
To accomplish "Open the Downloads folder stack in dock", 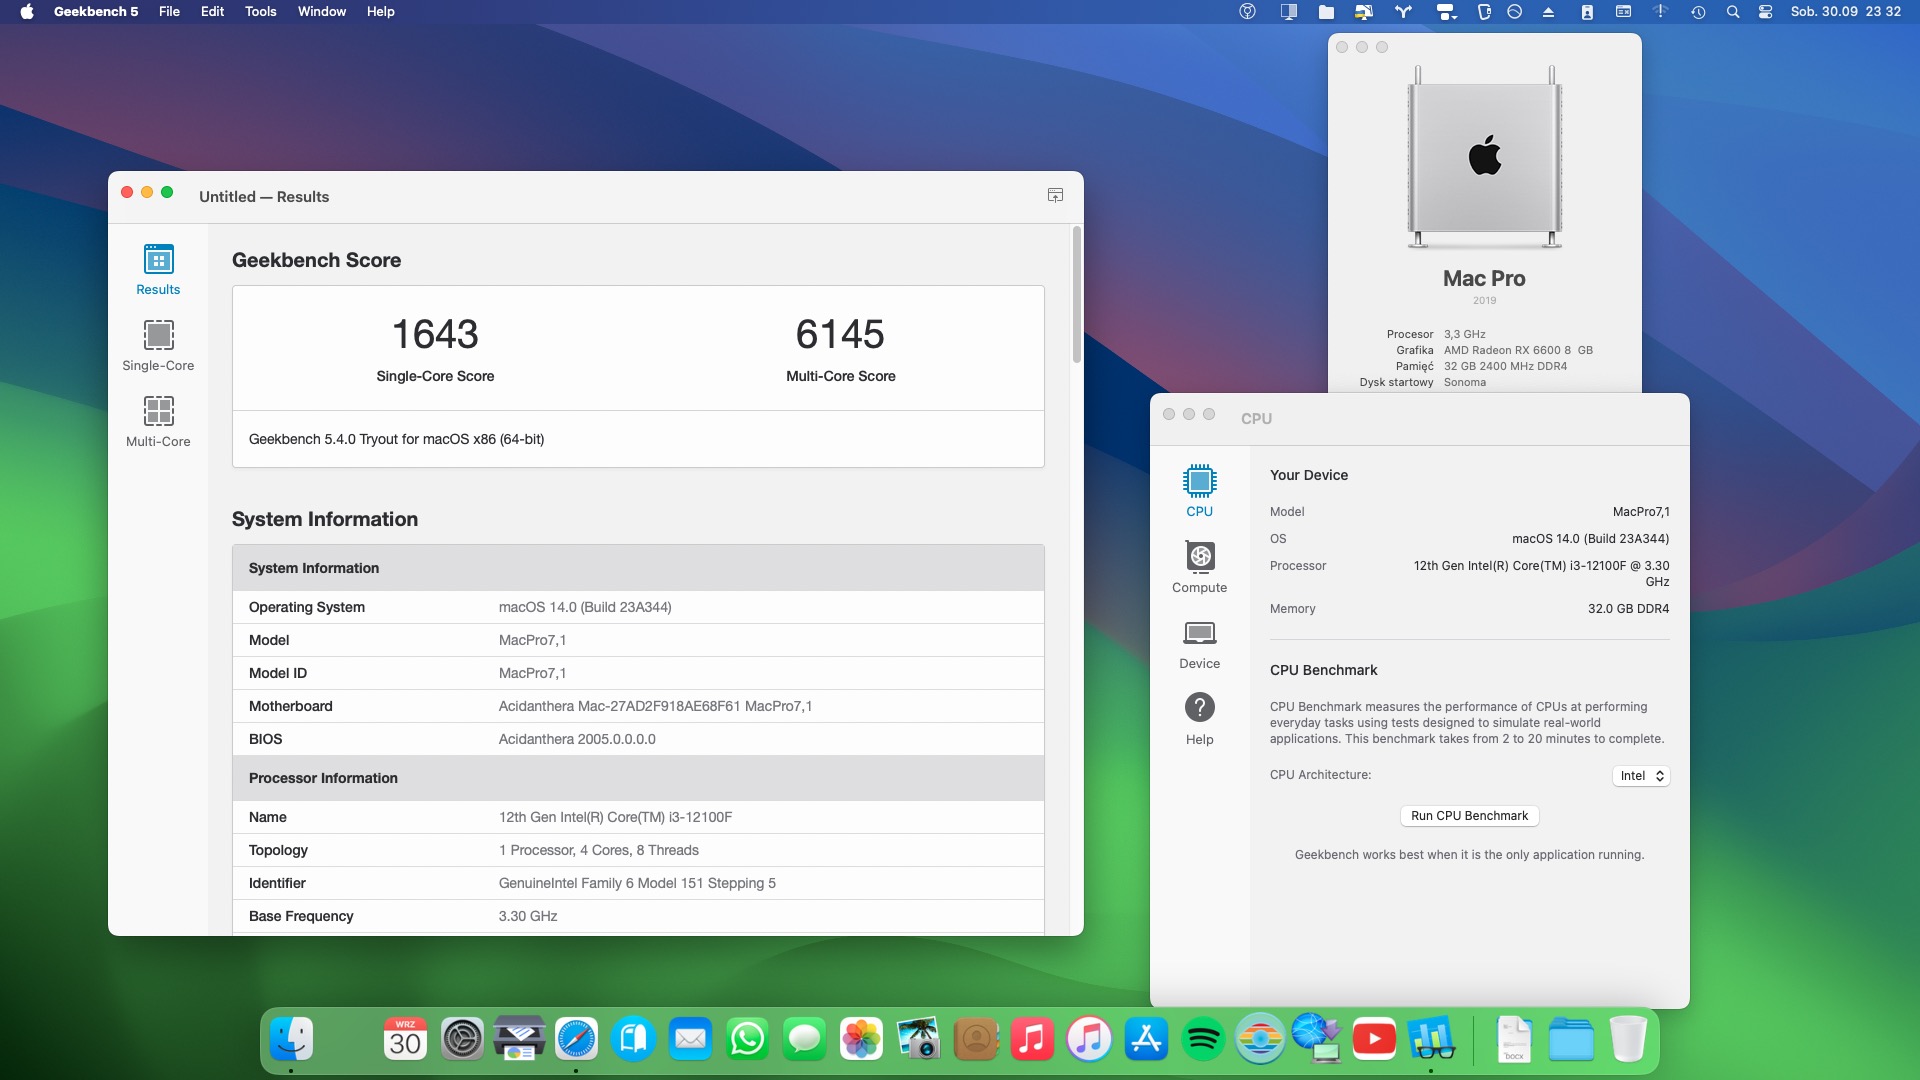I will 1571,1040.
